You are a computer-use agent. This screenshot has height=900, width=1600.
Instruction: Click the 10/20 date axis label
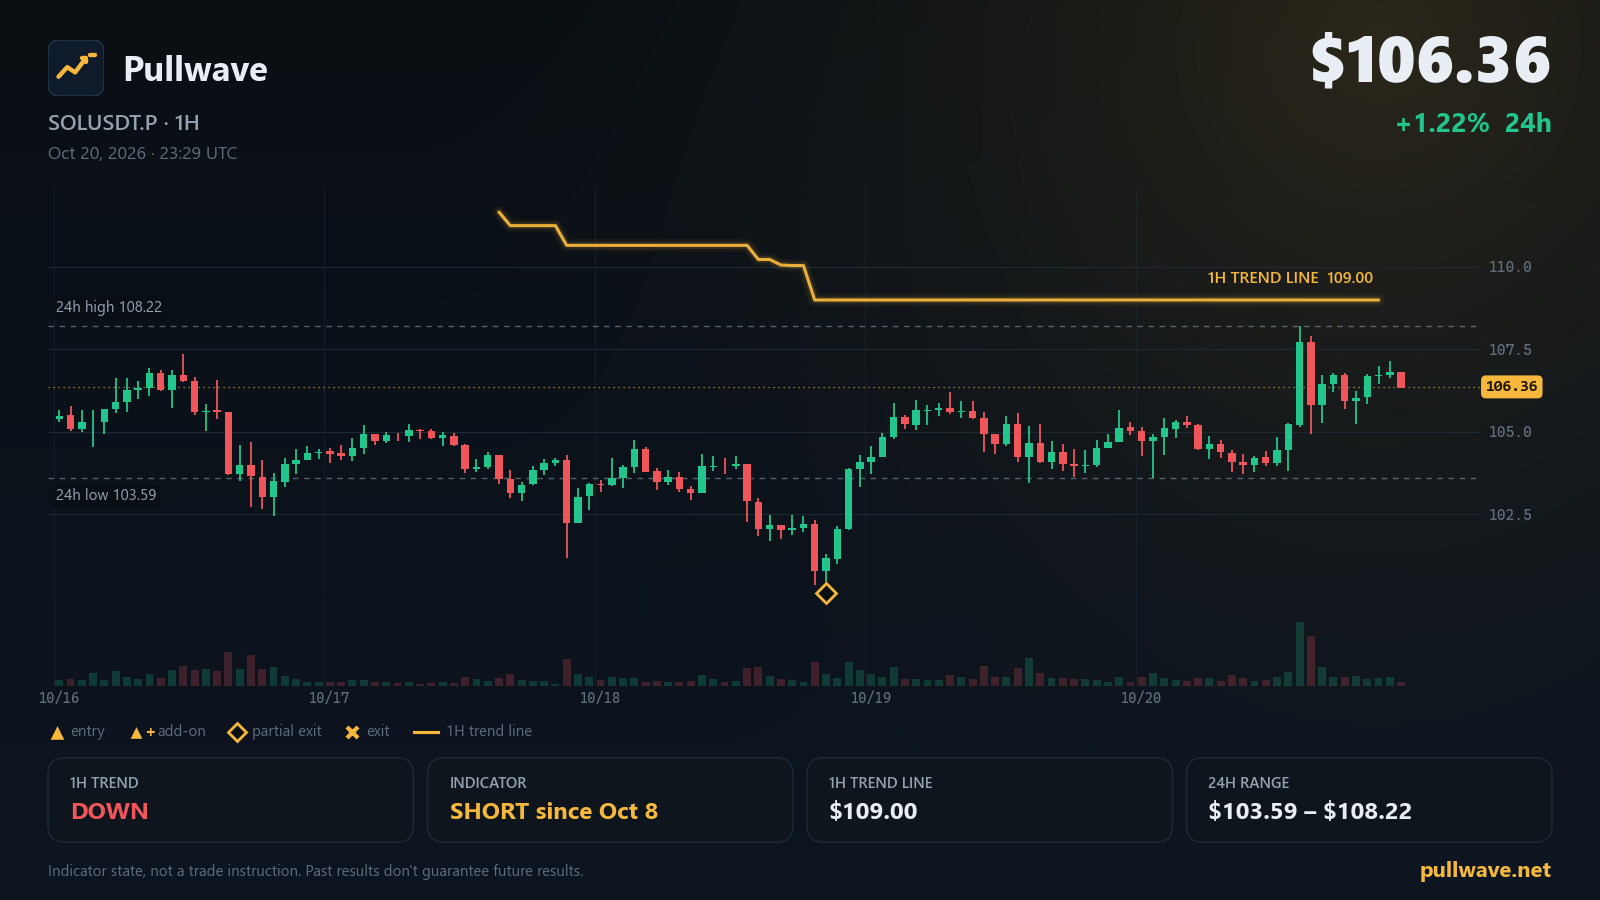click(x=1141, y=698)
